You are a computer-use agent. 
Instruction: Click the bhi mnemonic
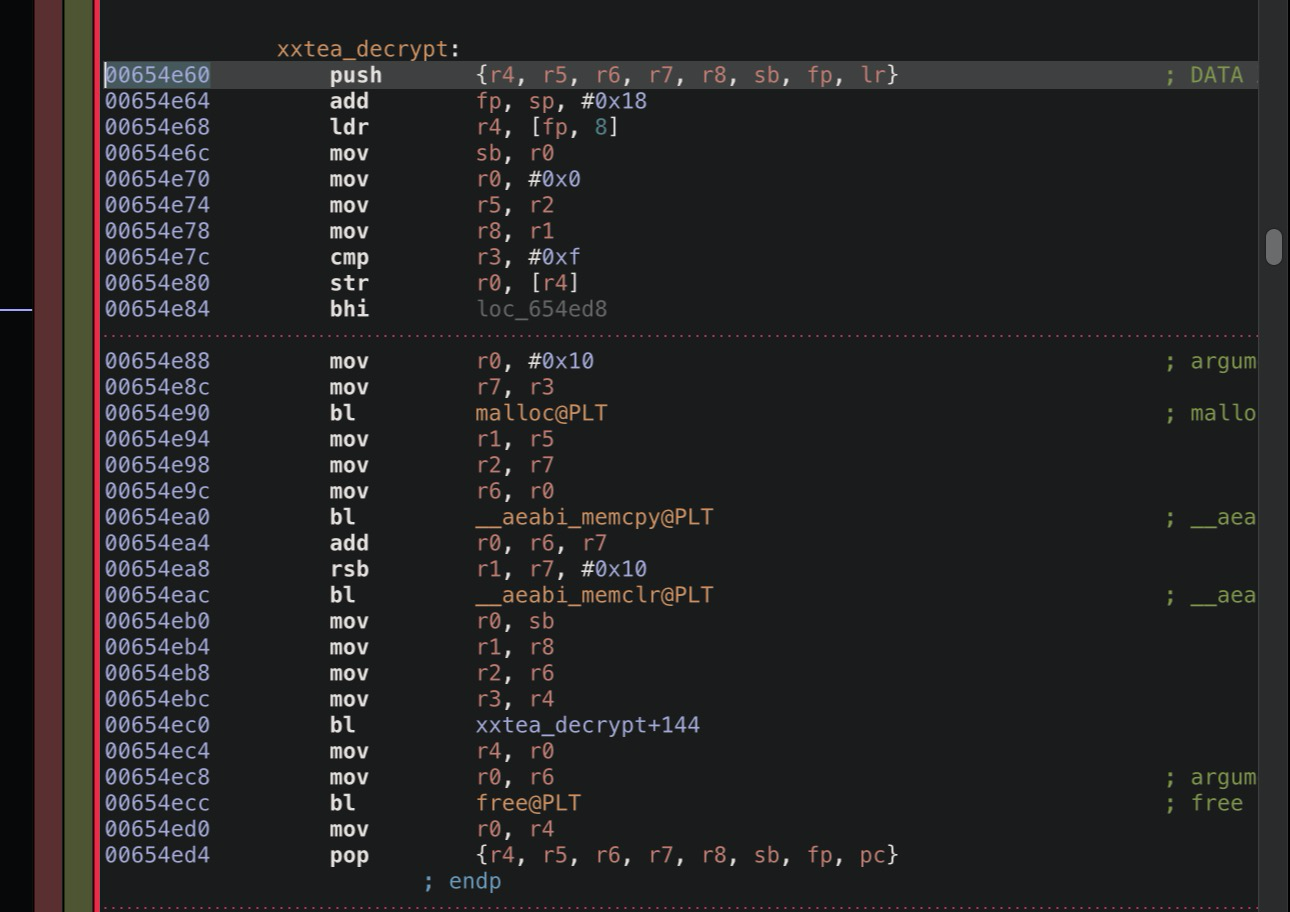(349, 309)
